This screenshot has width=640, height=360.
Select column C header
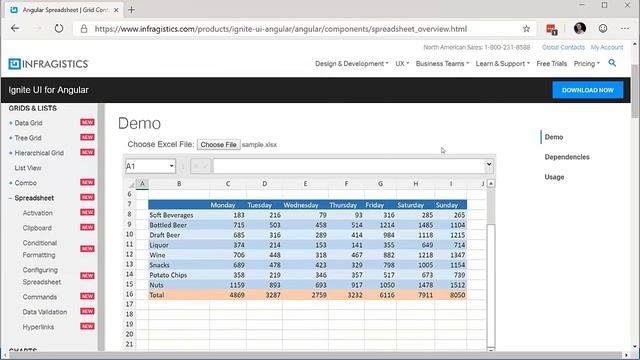pyautogui.click(x=228, y=184)
